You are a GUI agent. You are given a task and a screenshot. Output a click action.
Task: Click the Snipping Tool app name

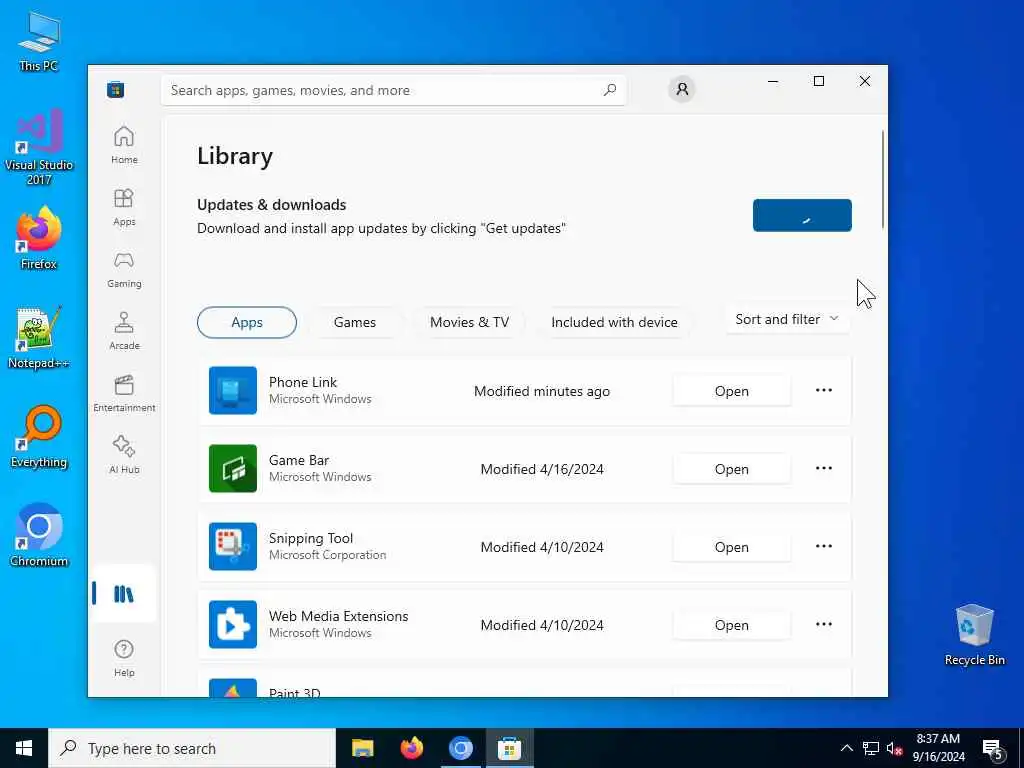(311, 538)
